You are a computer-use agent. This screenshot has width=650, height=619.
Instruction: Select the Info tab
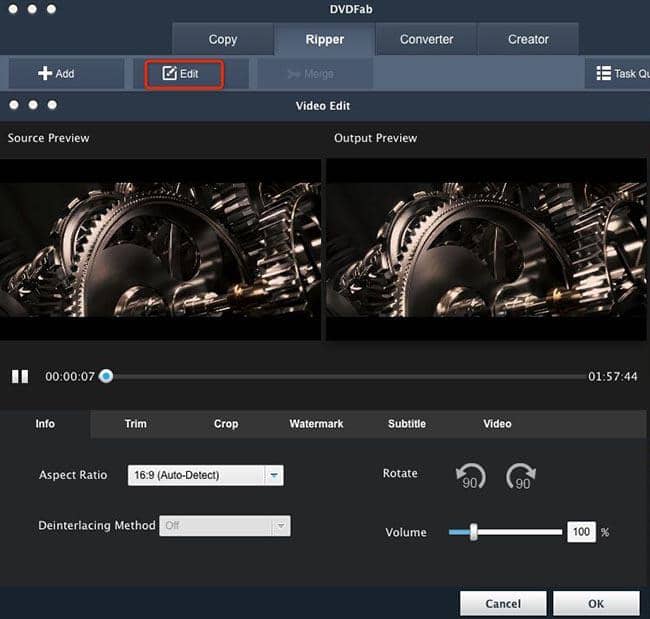(45, 424)
